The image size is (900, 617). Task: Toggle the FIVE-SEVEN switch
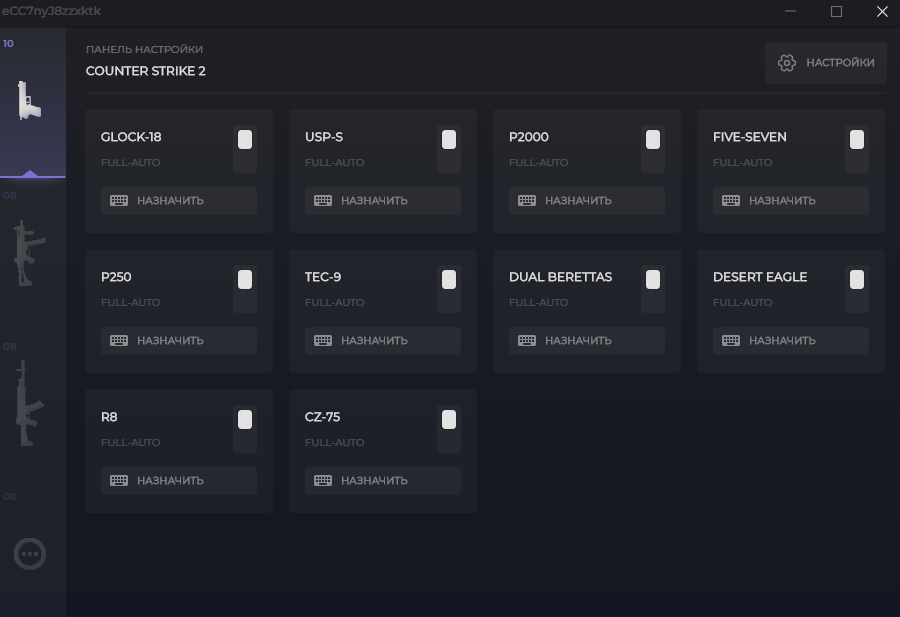pyautogui.click(x=857, y=149)
